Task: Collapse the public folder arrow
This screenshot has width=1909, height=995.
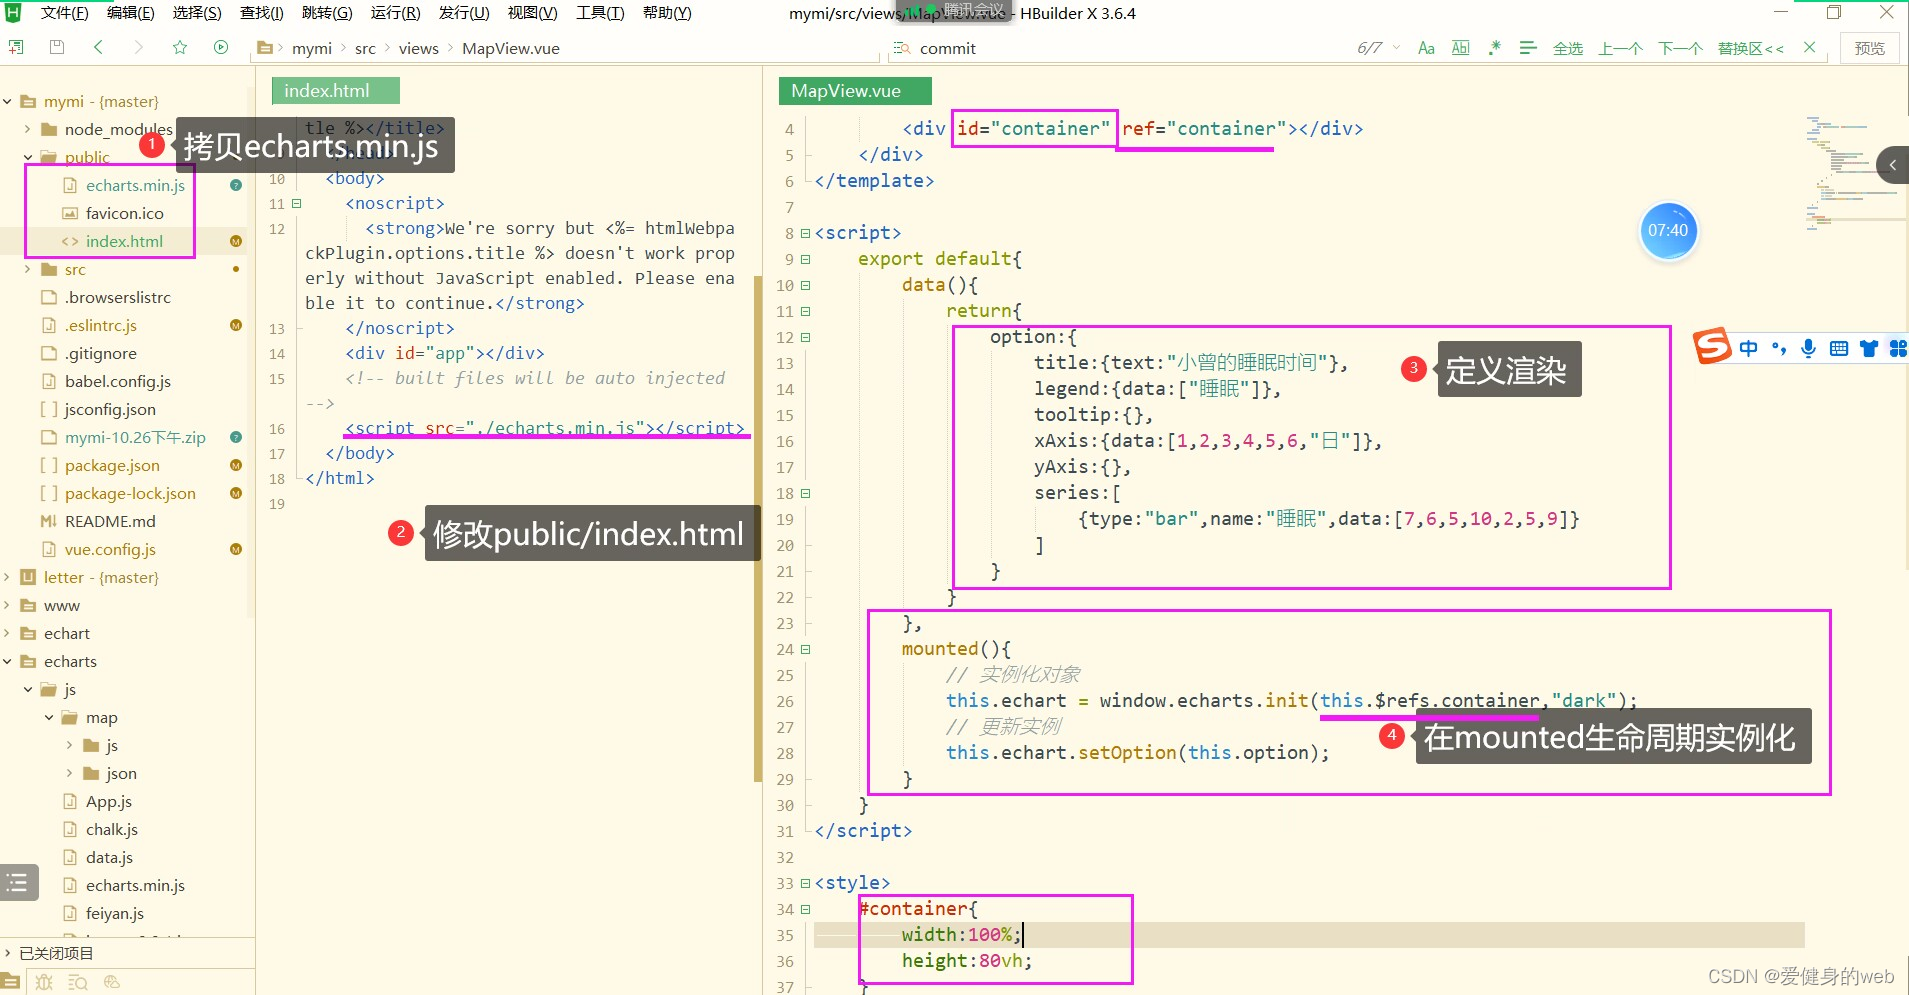Action: 28,157
